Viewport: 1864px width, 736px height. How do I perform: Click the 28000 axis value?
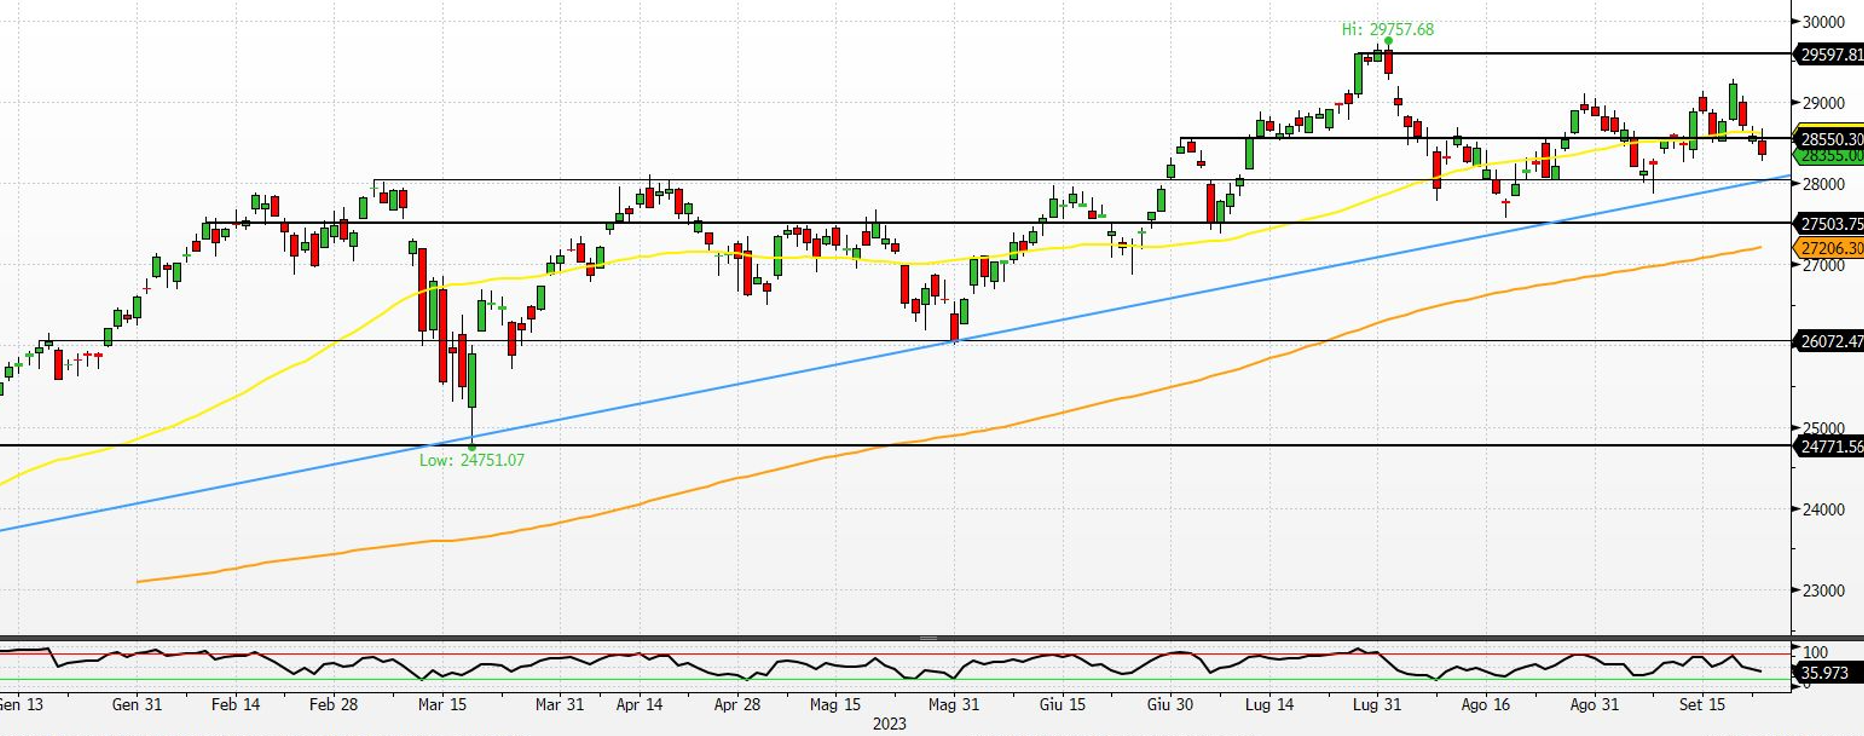click(x=1823, y=184)
